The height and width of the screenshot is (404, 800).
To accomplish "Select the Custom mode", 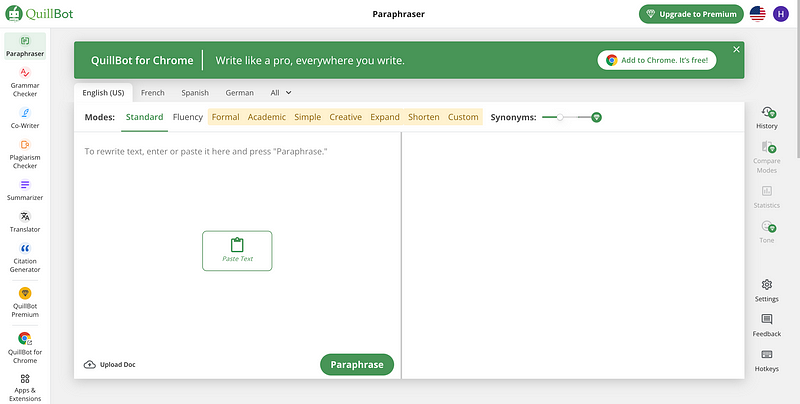I will pyautogui.click(x=463, y=117).
